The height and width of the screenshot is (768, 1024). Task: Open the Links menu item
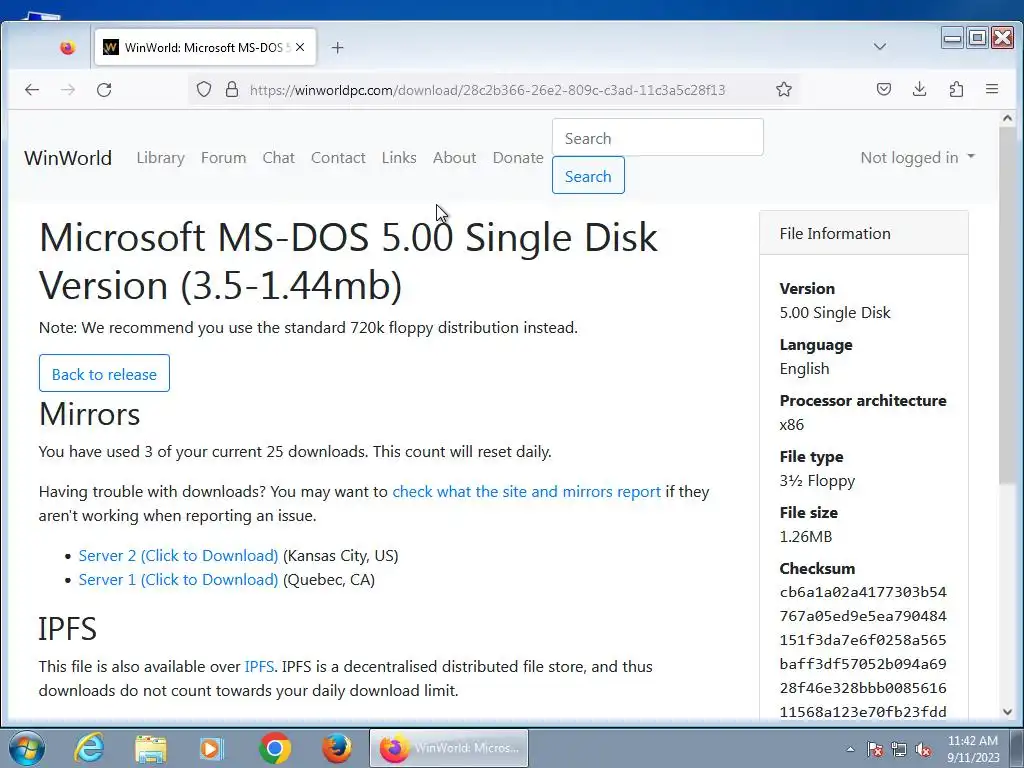(399, 157)
